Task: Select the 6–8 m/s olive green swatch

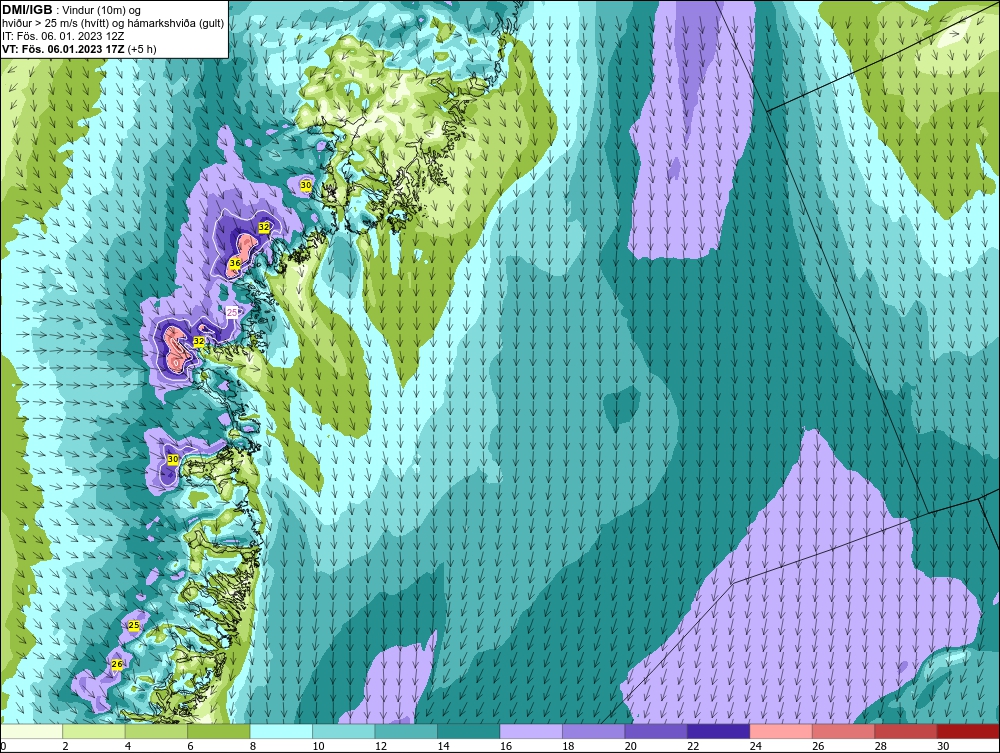Action: tap(219, 731)
